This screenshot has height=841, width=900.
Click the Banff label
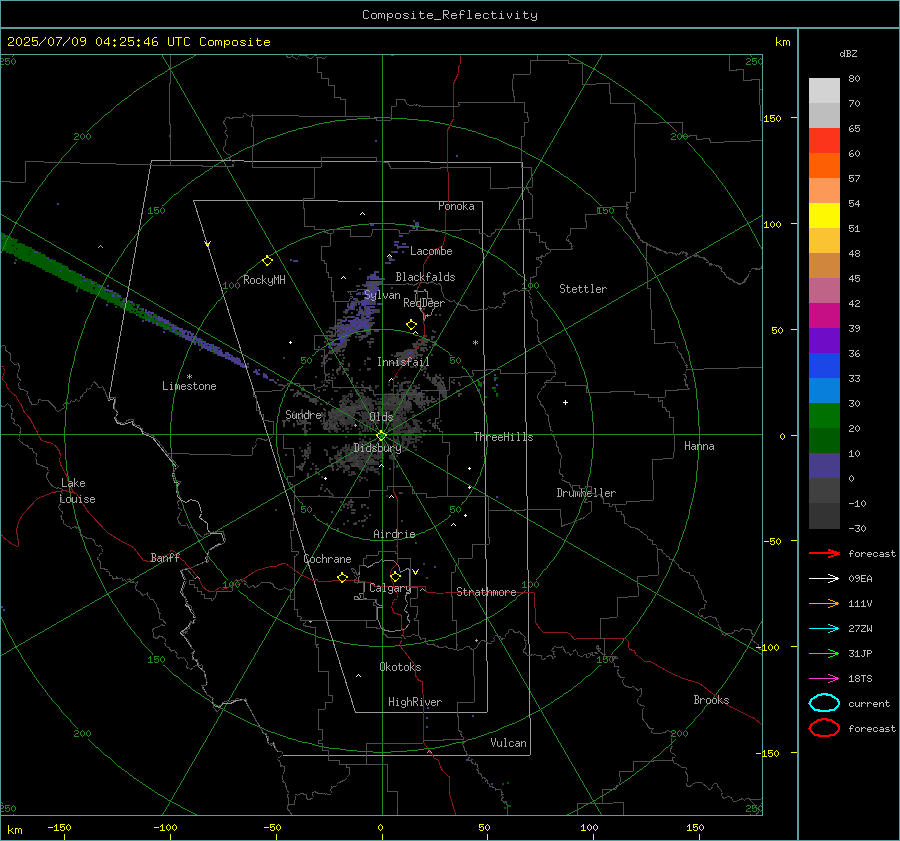click(165, 557)
